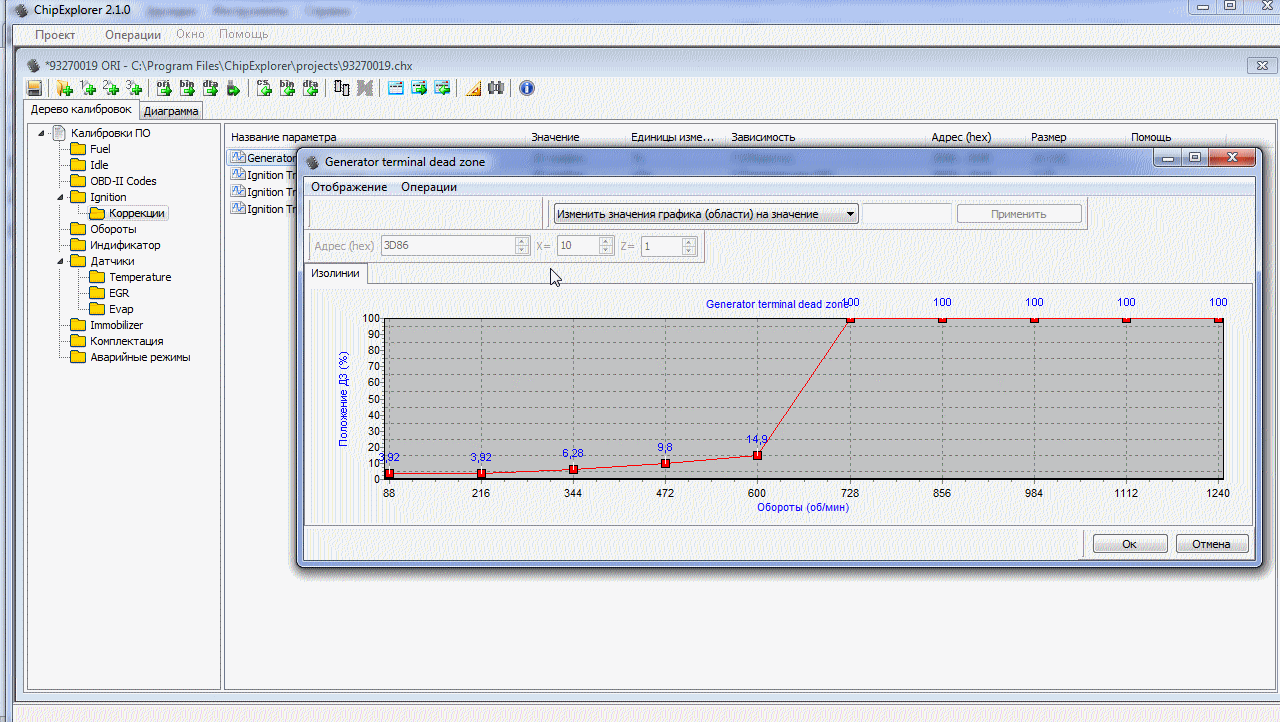The width and height of the screenshot is (1280, 722).
Task: Click the grayed-out X compare icon in toolbar
Action: 365,88
